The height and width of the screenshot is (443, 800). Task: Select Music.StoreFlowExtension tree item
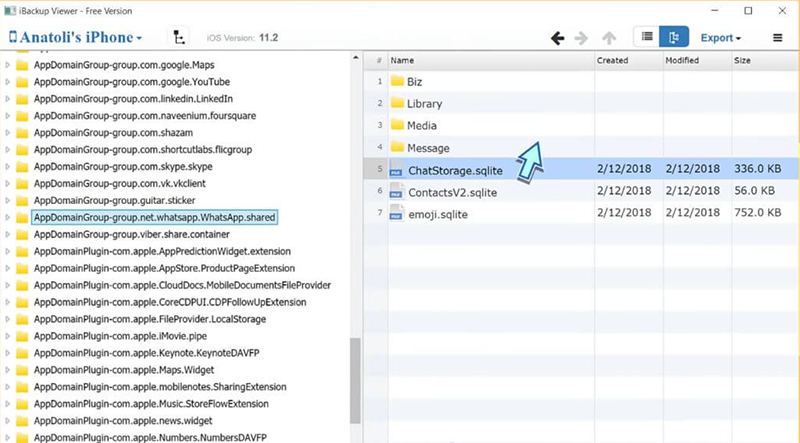point(151,404)
